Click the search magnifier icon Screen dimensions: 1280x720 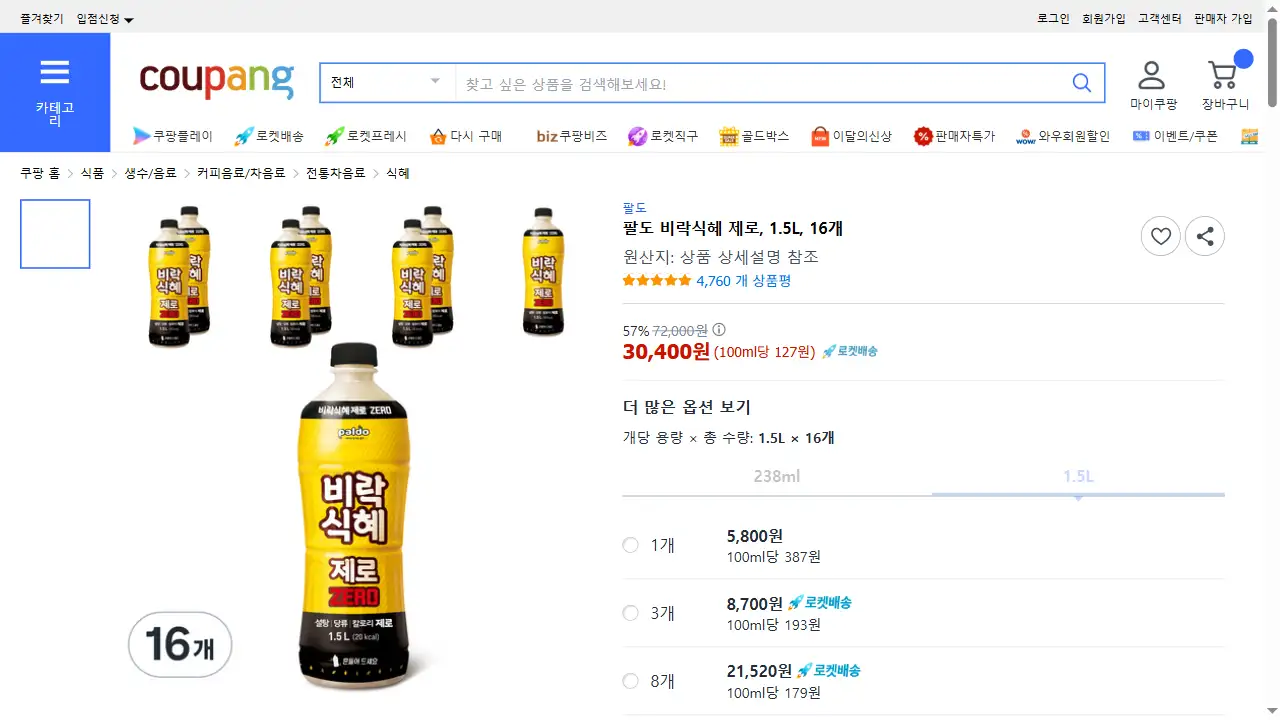1081,83
